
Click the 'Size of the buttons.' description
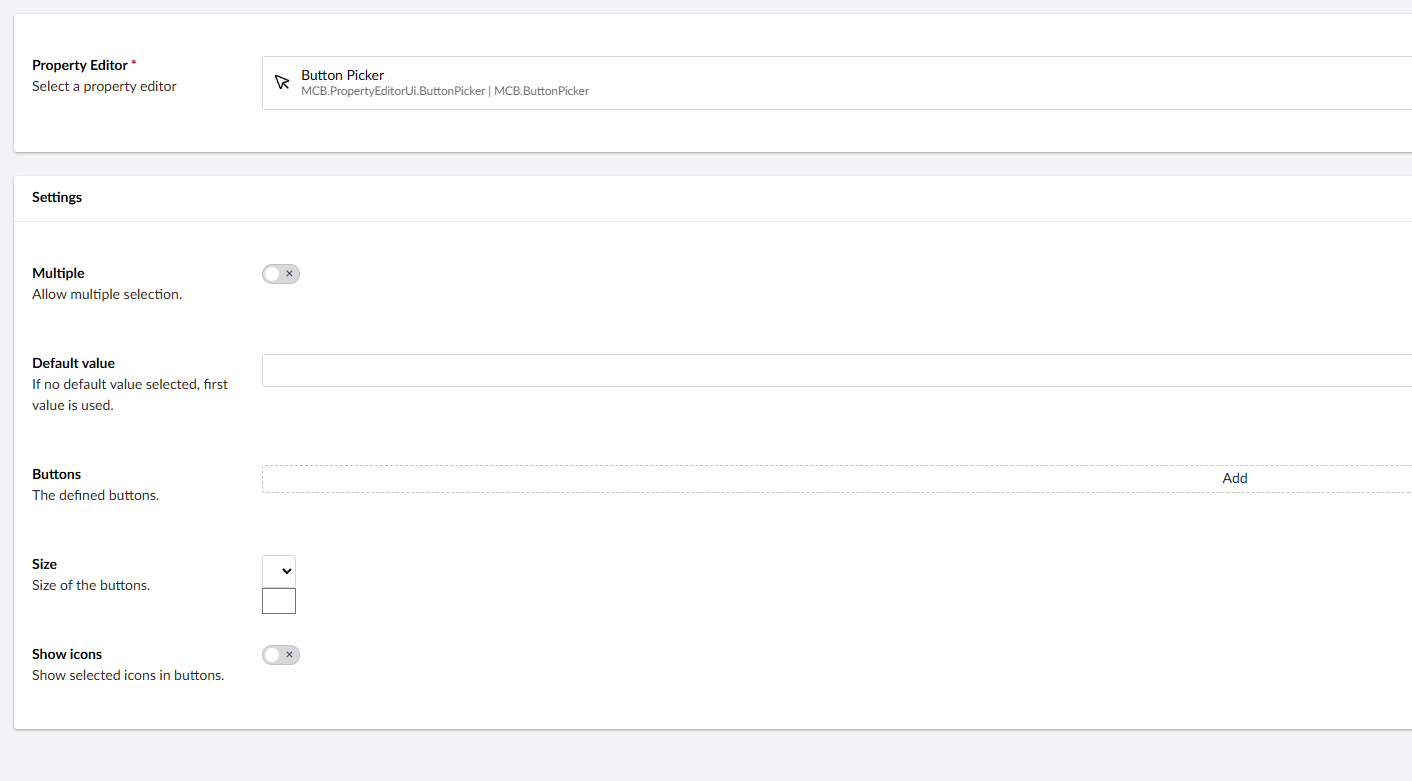coord(91,585)
